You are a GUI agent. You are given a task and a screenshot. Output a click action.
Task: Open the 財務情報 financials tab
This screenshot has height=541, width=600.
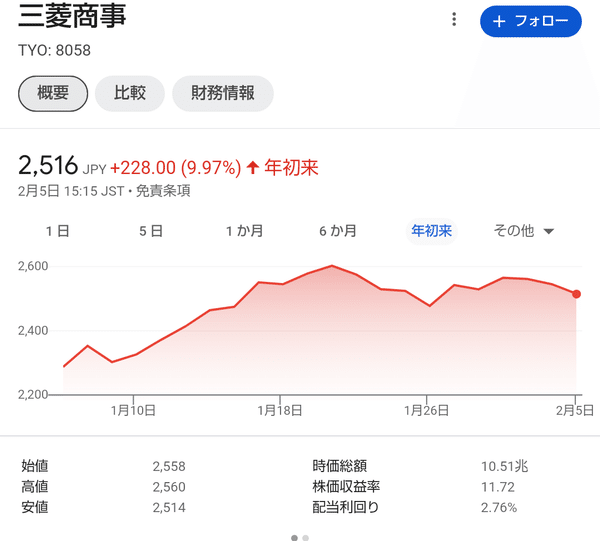tap(223, 93)
